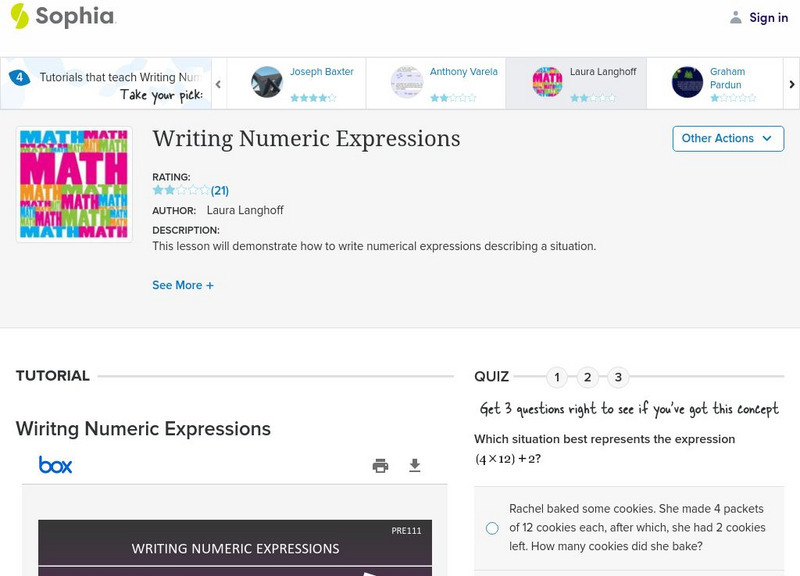
Task: Click the large MATH tutorial cover image
Action: pos(74,184)
